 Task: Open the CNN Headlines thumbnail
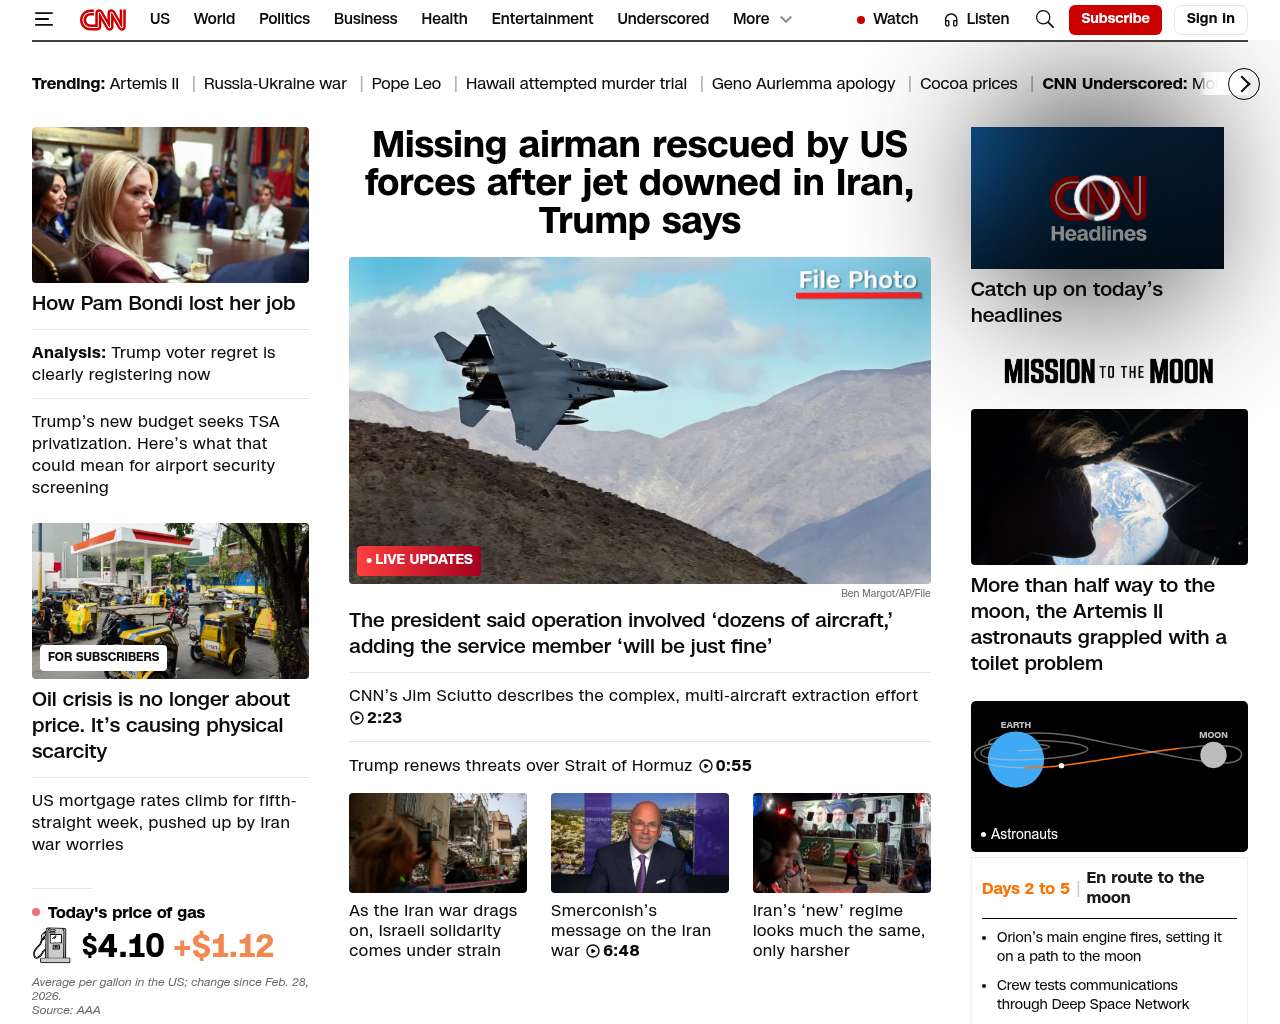tap(1097, 198)
